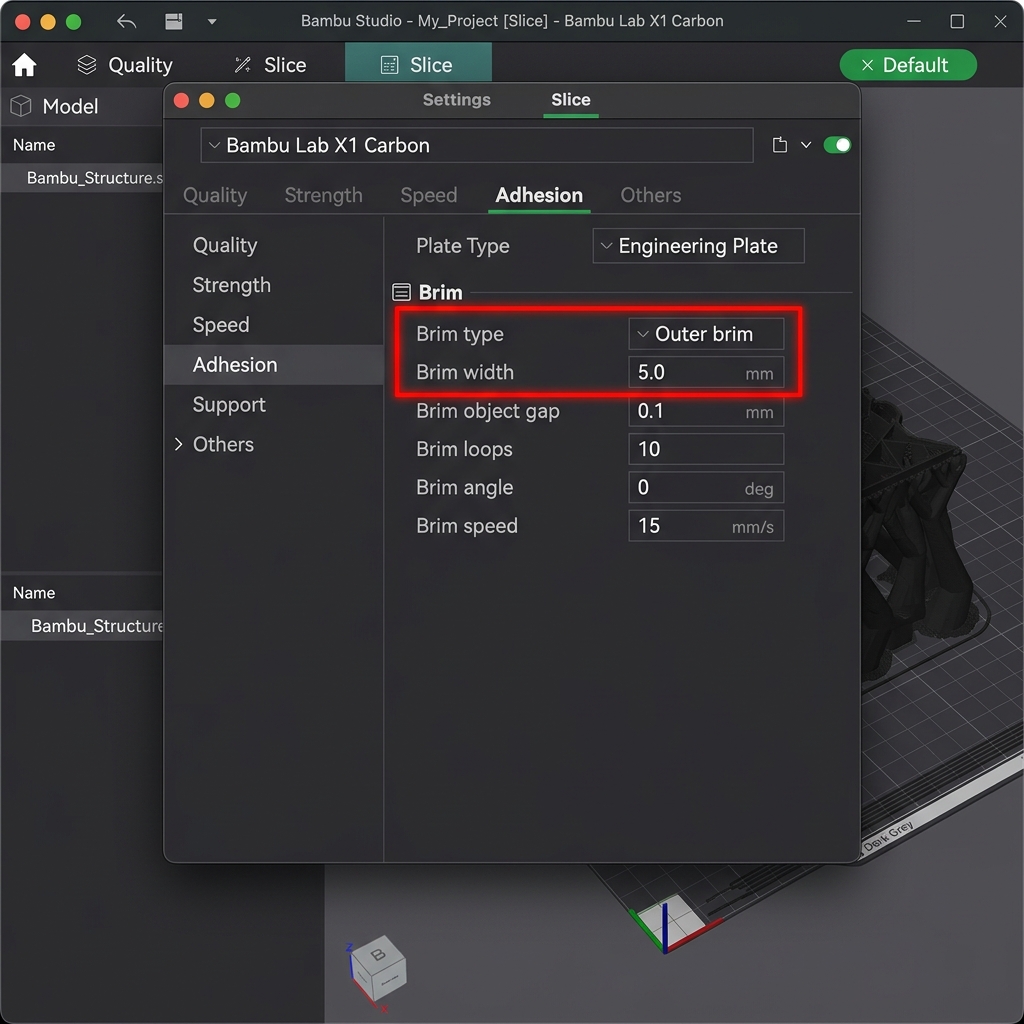Image resolution: width=1024 pixels, height=1024 pixels.
Task: Open the Bambu Lab X1 Carbon dropdown
Action: pyautogui.click(x=477, y=145)
